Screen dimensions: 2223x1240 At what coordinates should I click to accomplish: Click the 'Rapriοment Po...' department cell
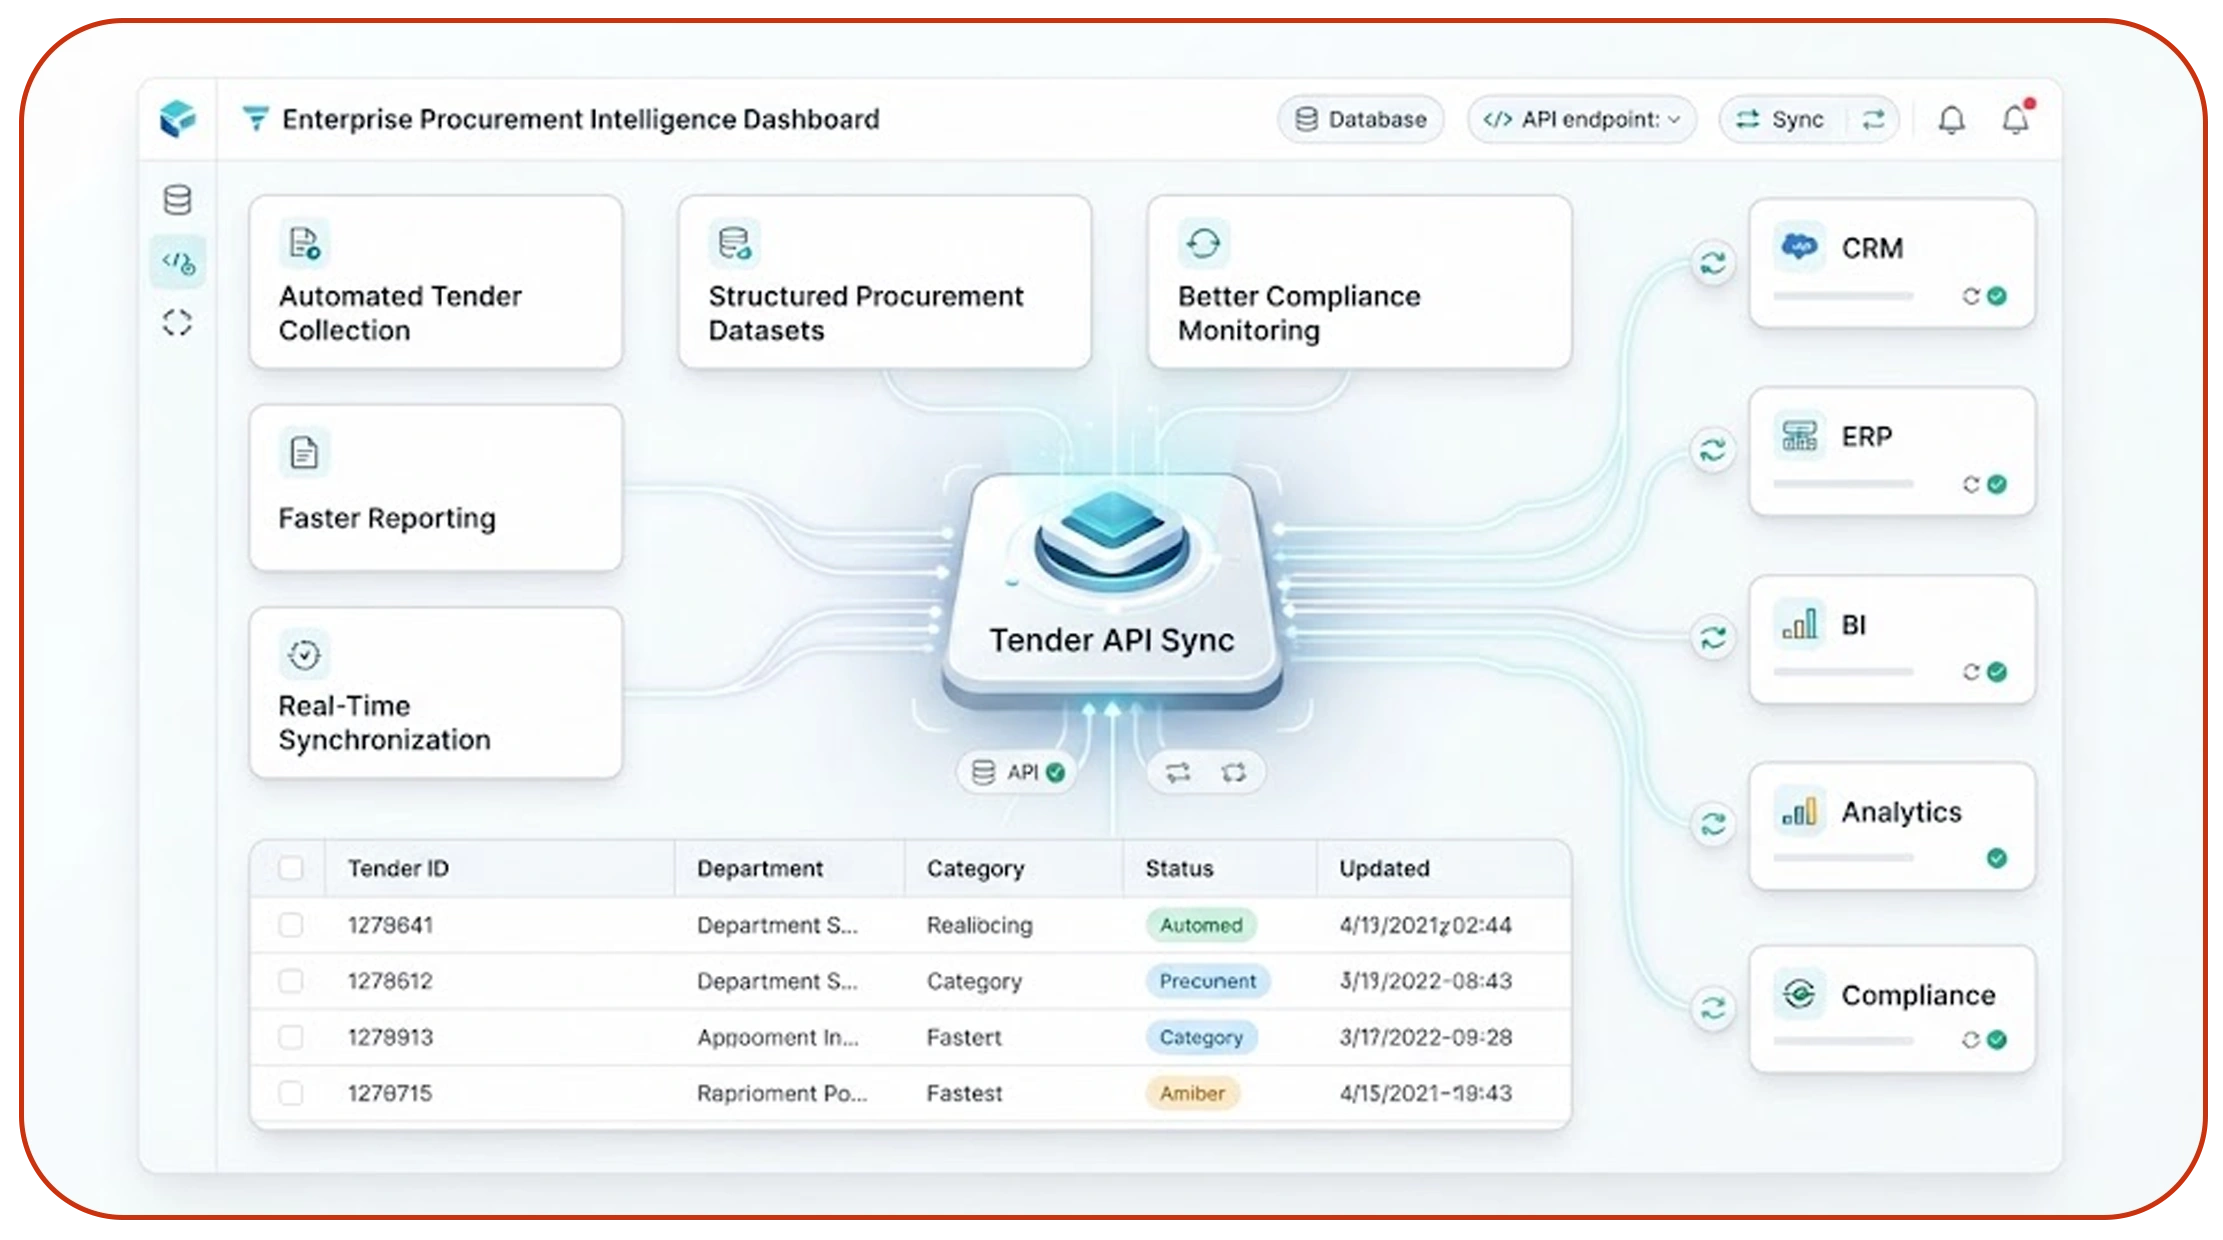(782, 1093)
